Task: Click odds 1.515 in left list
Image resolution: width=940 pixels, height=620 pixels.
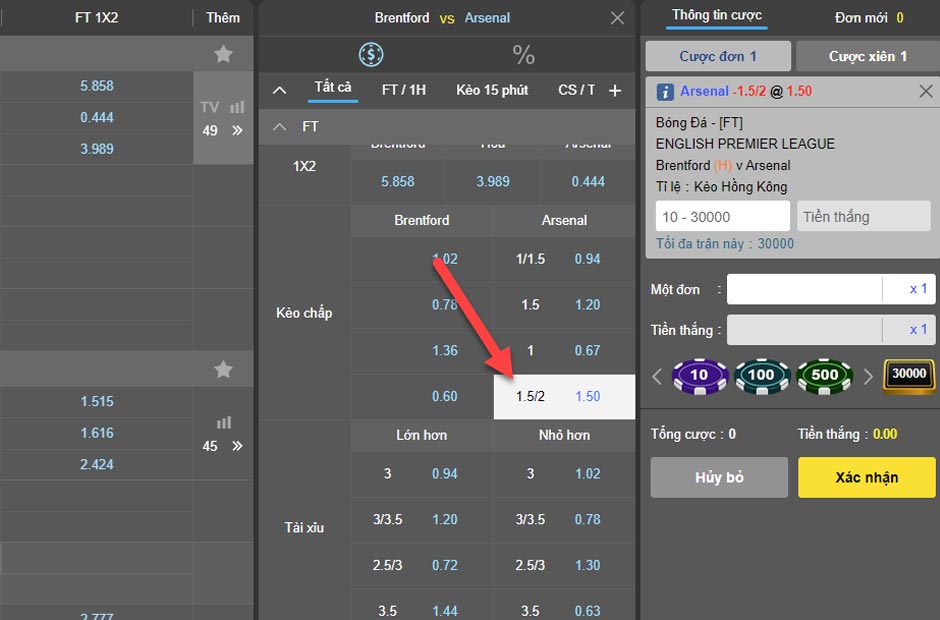Action: [x=97, y=401]
